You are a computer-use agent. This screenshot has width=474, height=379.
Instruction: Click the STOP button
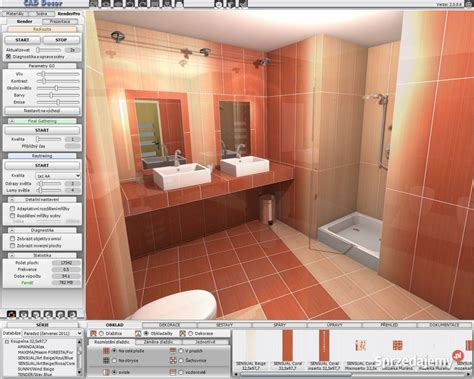[61, 40]
